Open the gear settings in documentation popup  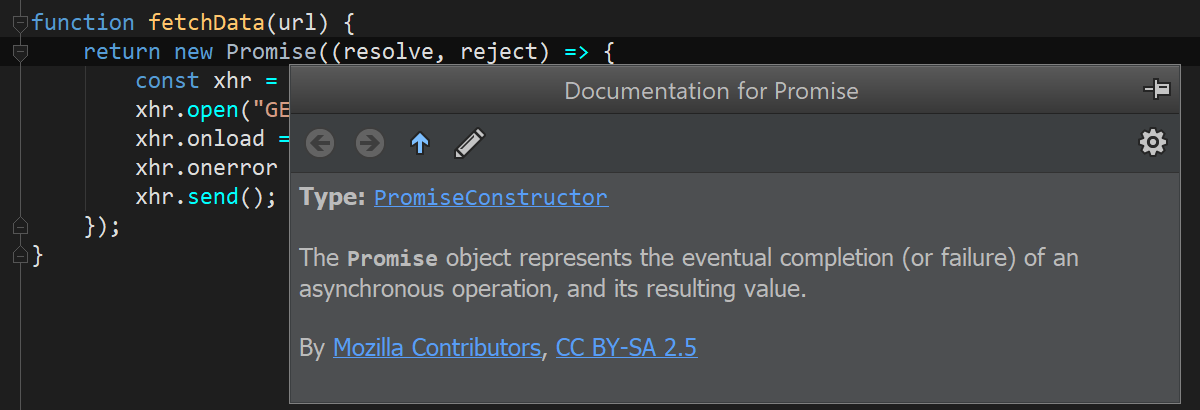tap(1153, 143)
